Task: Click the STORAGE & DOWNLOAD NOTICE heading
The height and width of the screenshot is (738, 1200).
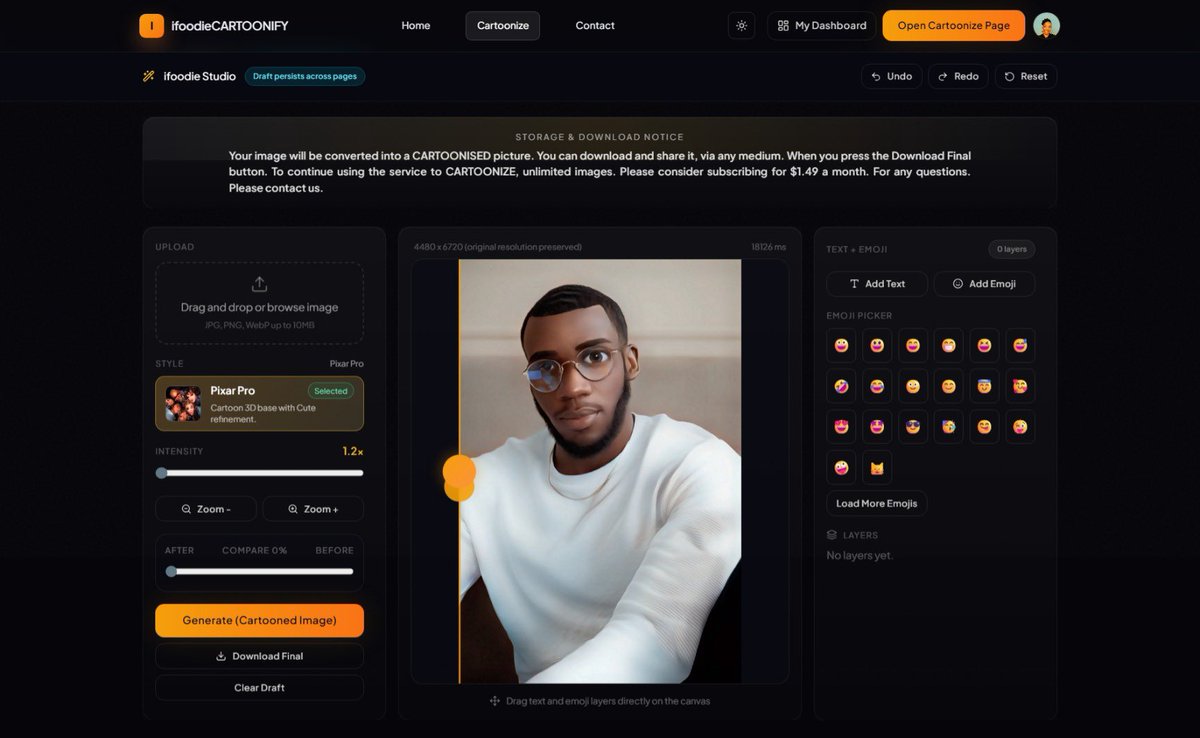Action: coord(600,137)
